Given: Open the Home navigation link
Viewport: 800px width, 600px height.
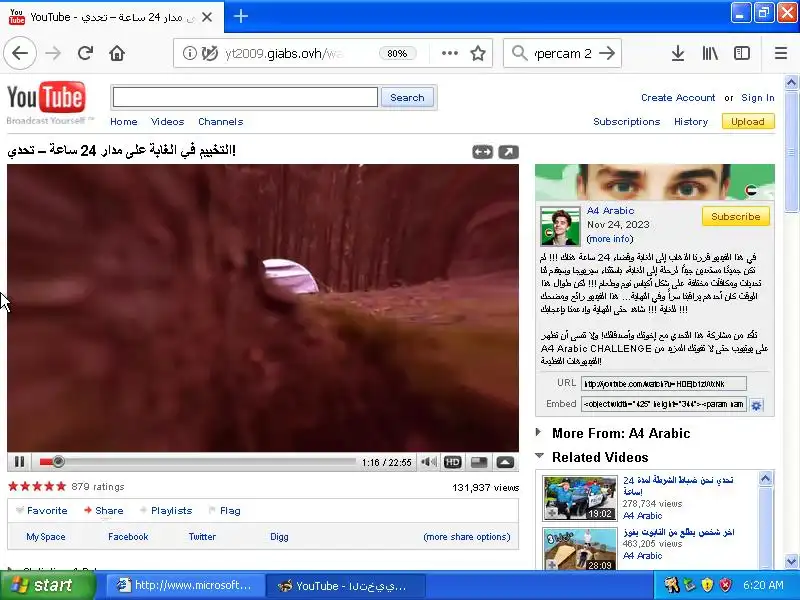Looking at the screenshot, I should [123, 121].
